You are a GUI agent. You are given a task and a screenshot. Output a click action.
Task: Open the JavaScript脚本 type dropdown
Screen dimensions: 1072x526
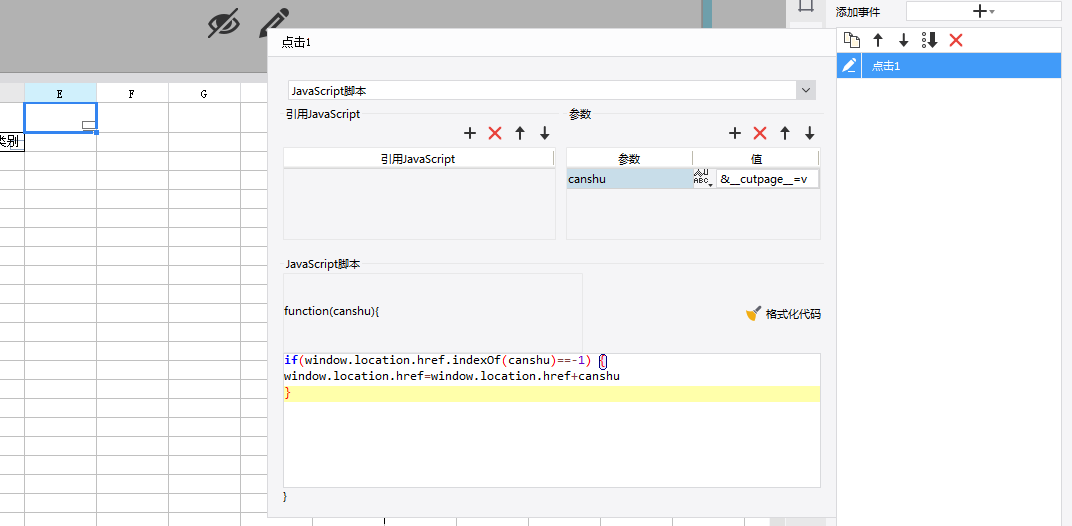pyautogui.click(x=806, y=91)
